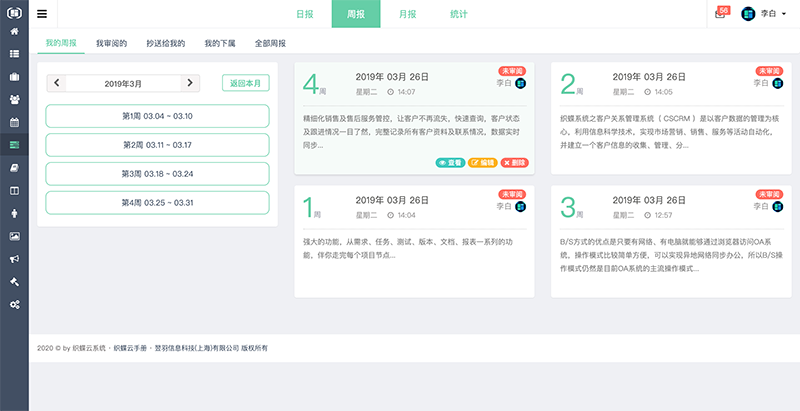Go to previous month arrow
Screen dimensions: 800x411
(57, 83)
